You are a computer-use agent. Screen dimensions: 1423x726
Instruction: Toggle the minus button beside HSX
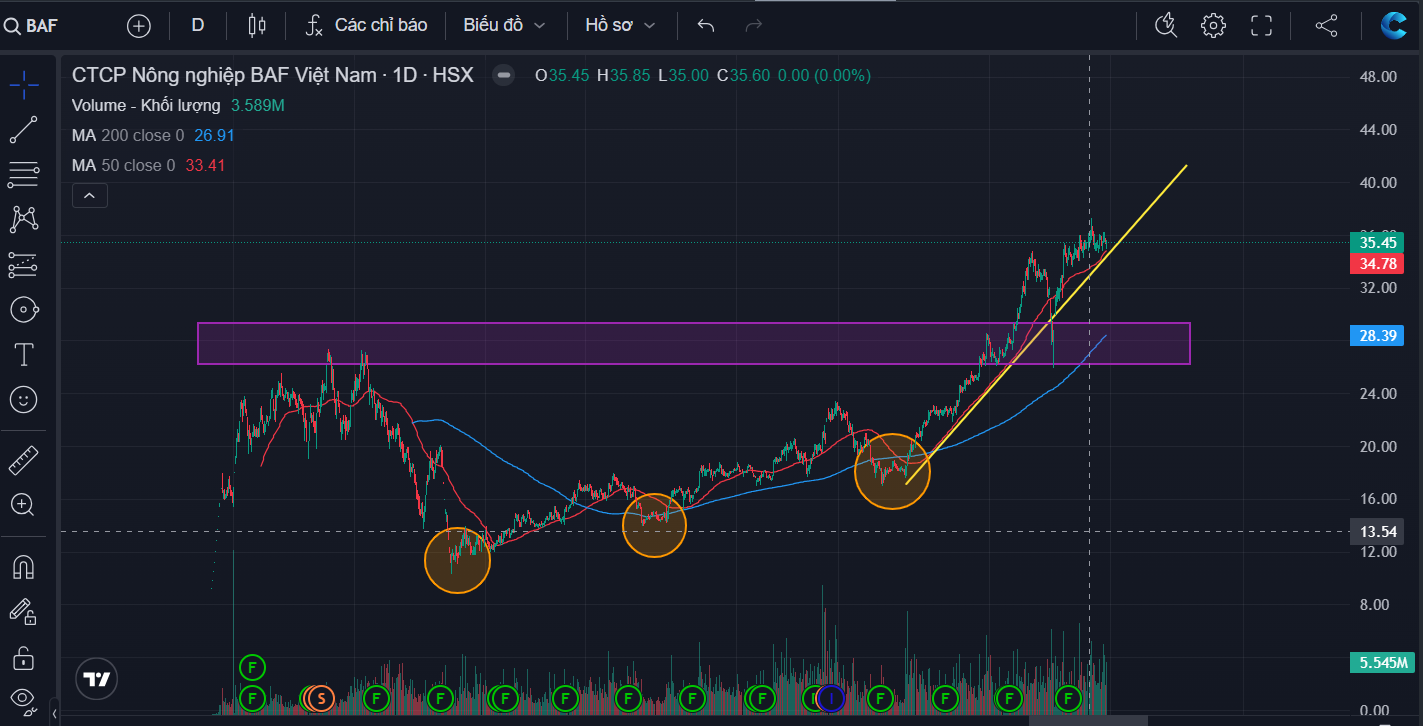504,75
